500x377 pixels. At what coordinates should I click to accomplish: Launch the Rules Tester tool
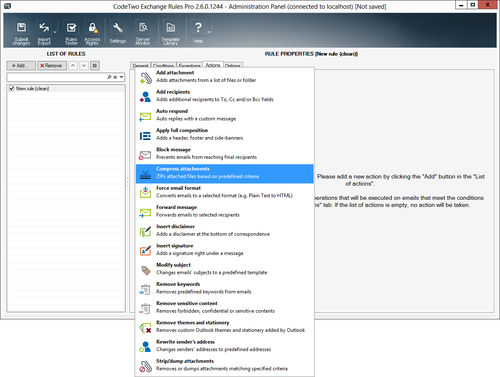[71, 33]
